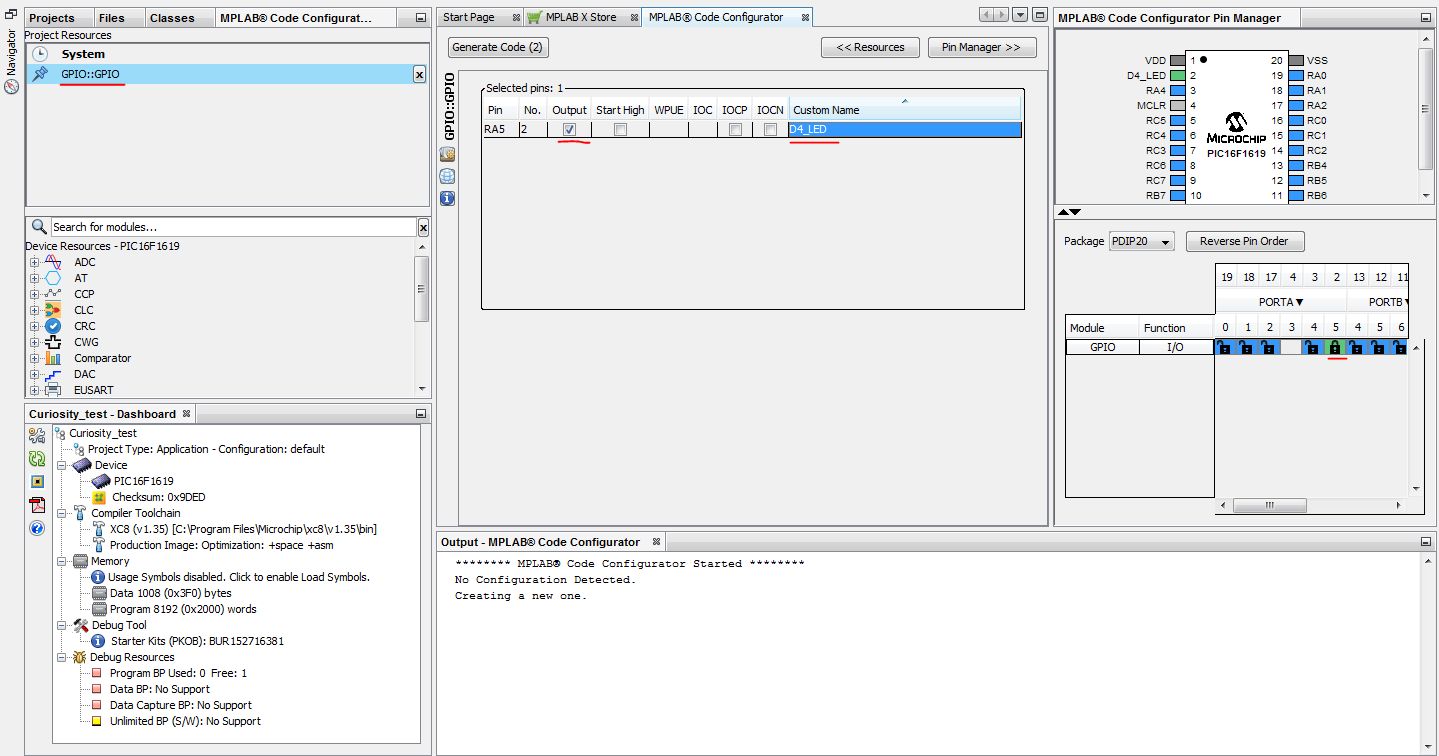Screen dimensions: 1439x756
Task: Click the WPUE cell for RA5
Action: pos(669,130)
